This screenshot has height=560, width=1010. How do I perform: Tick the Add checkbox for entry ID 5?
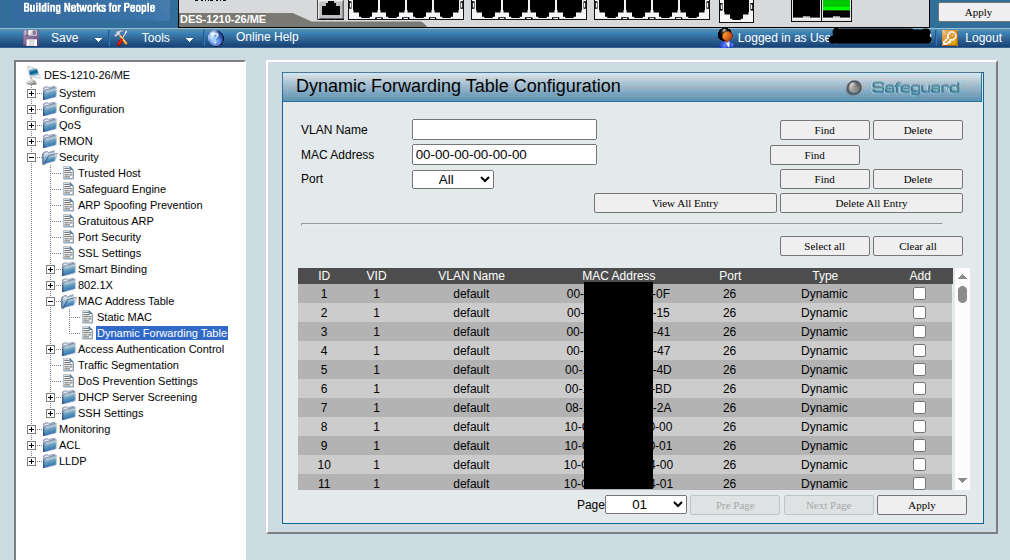(919, 370)
